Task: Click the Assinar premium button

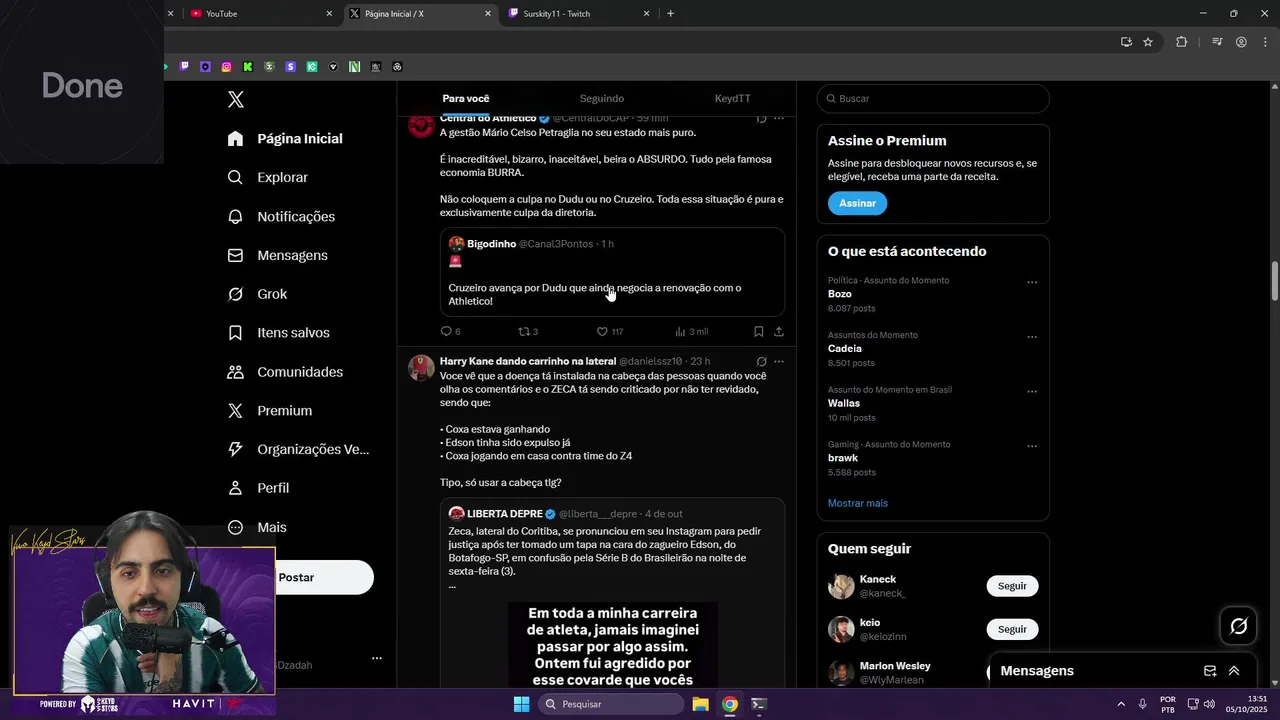Action: point(857,203)
